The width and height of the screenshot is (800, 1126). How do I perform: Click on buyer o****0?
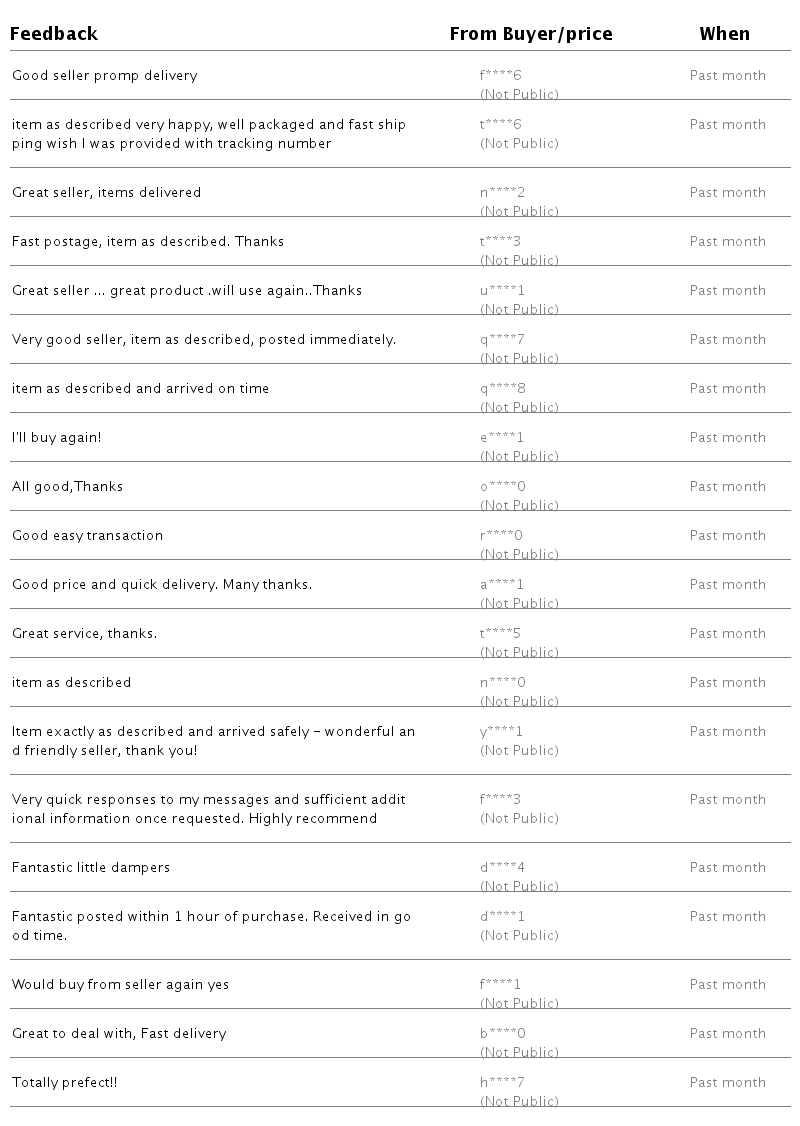[502, 487]
